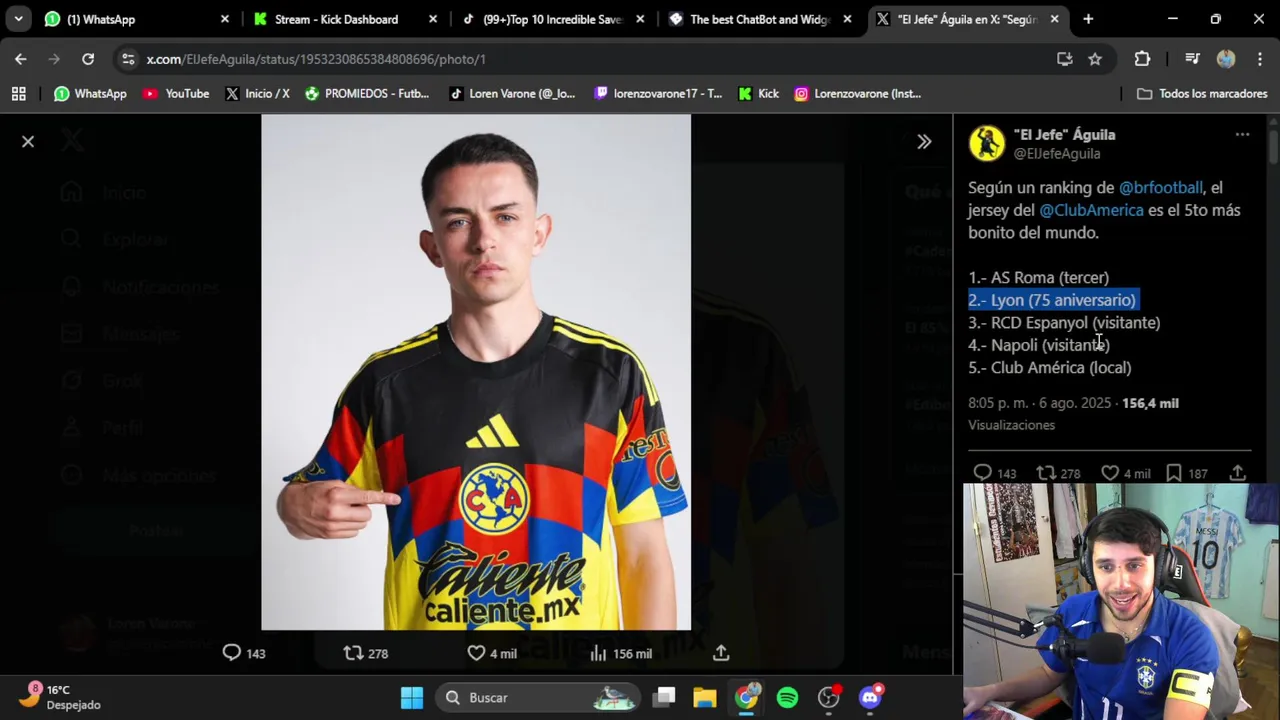Switch to the TikTok Top 10 Incredible Saves tab
The image size is (1280, 720).
pyautogui.click(x=552, y=19)
